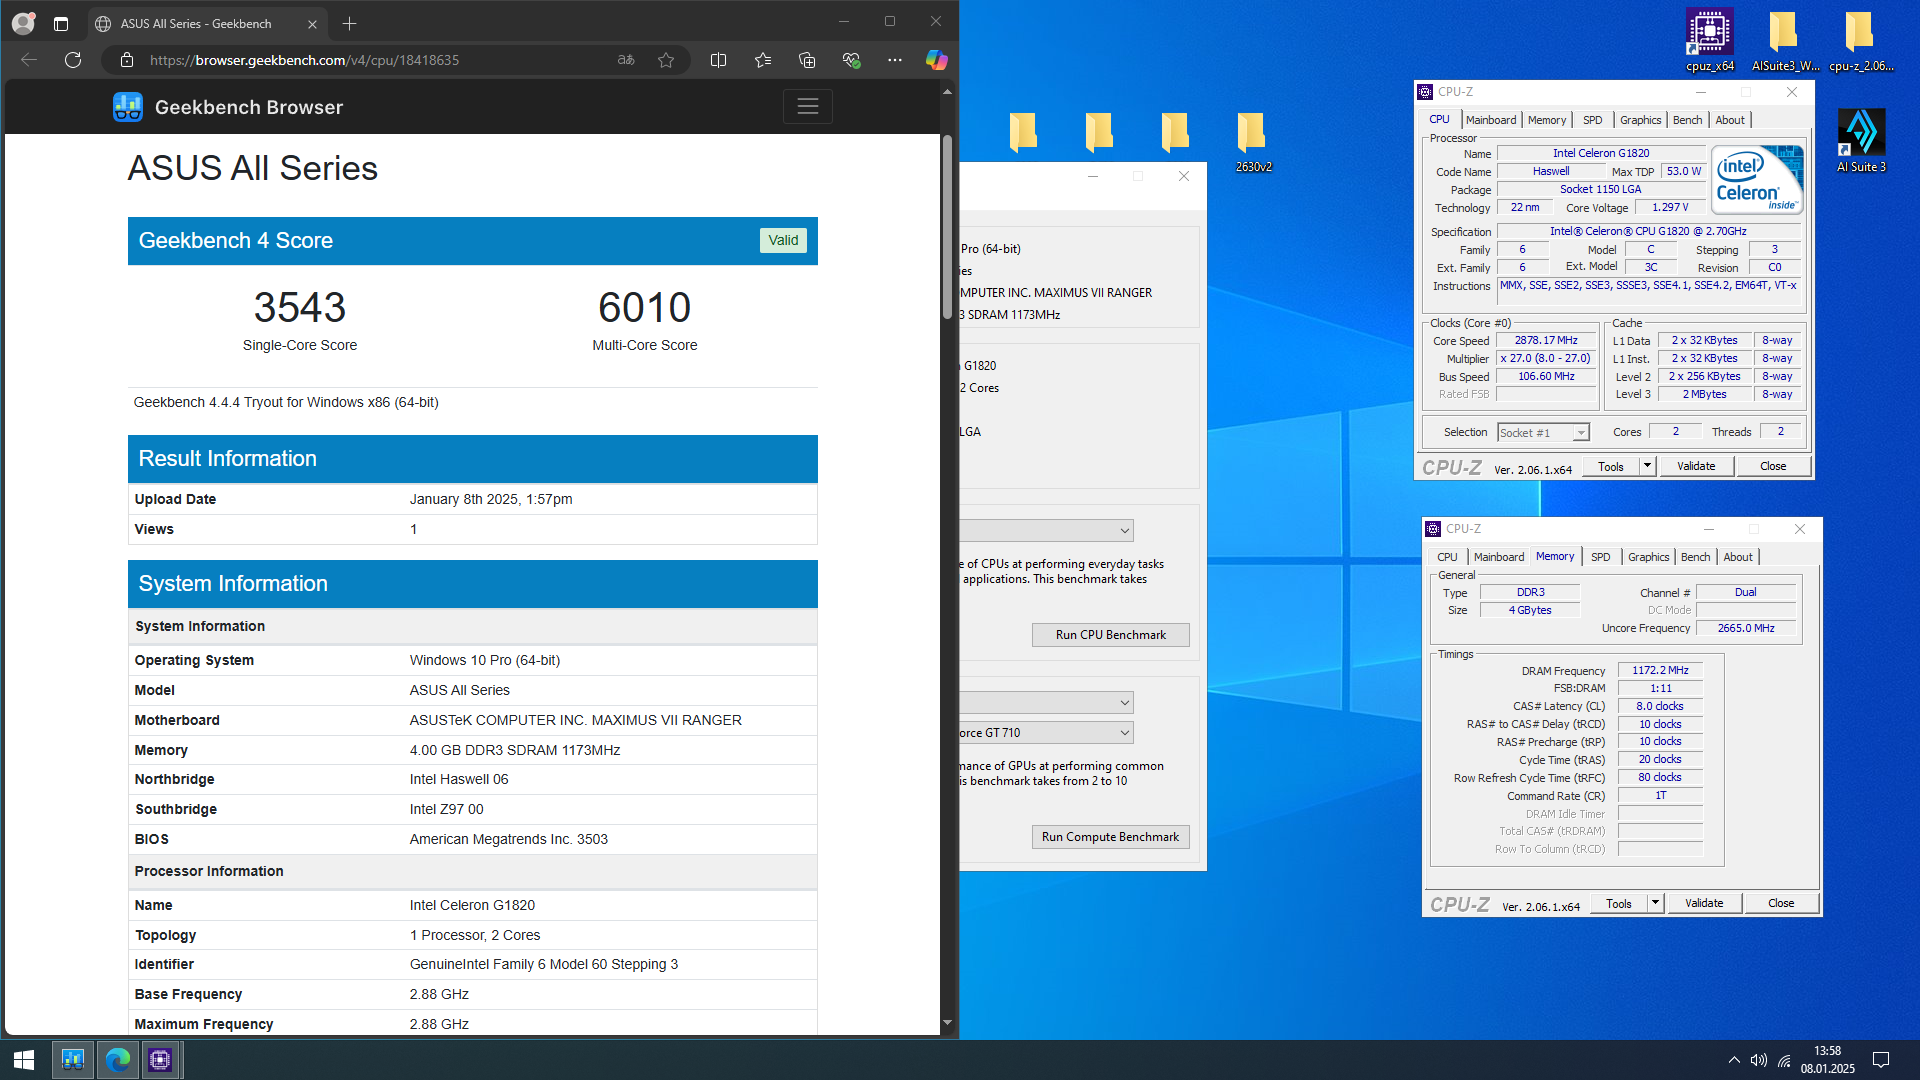Click Close button in lower CPU-Z

1781,903
